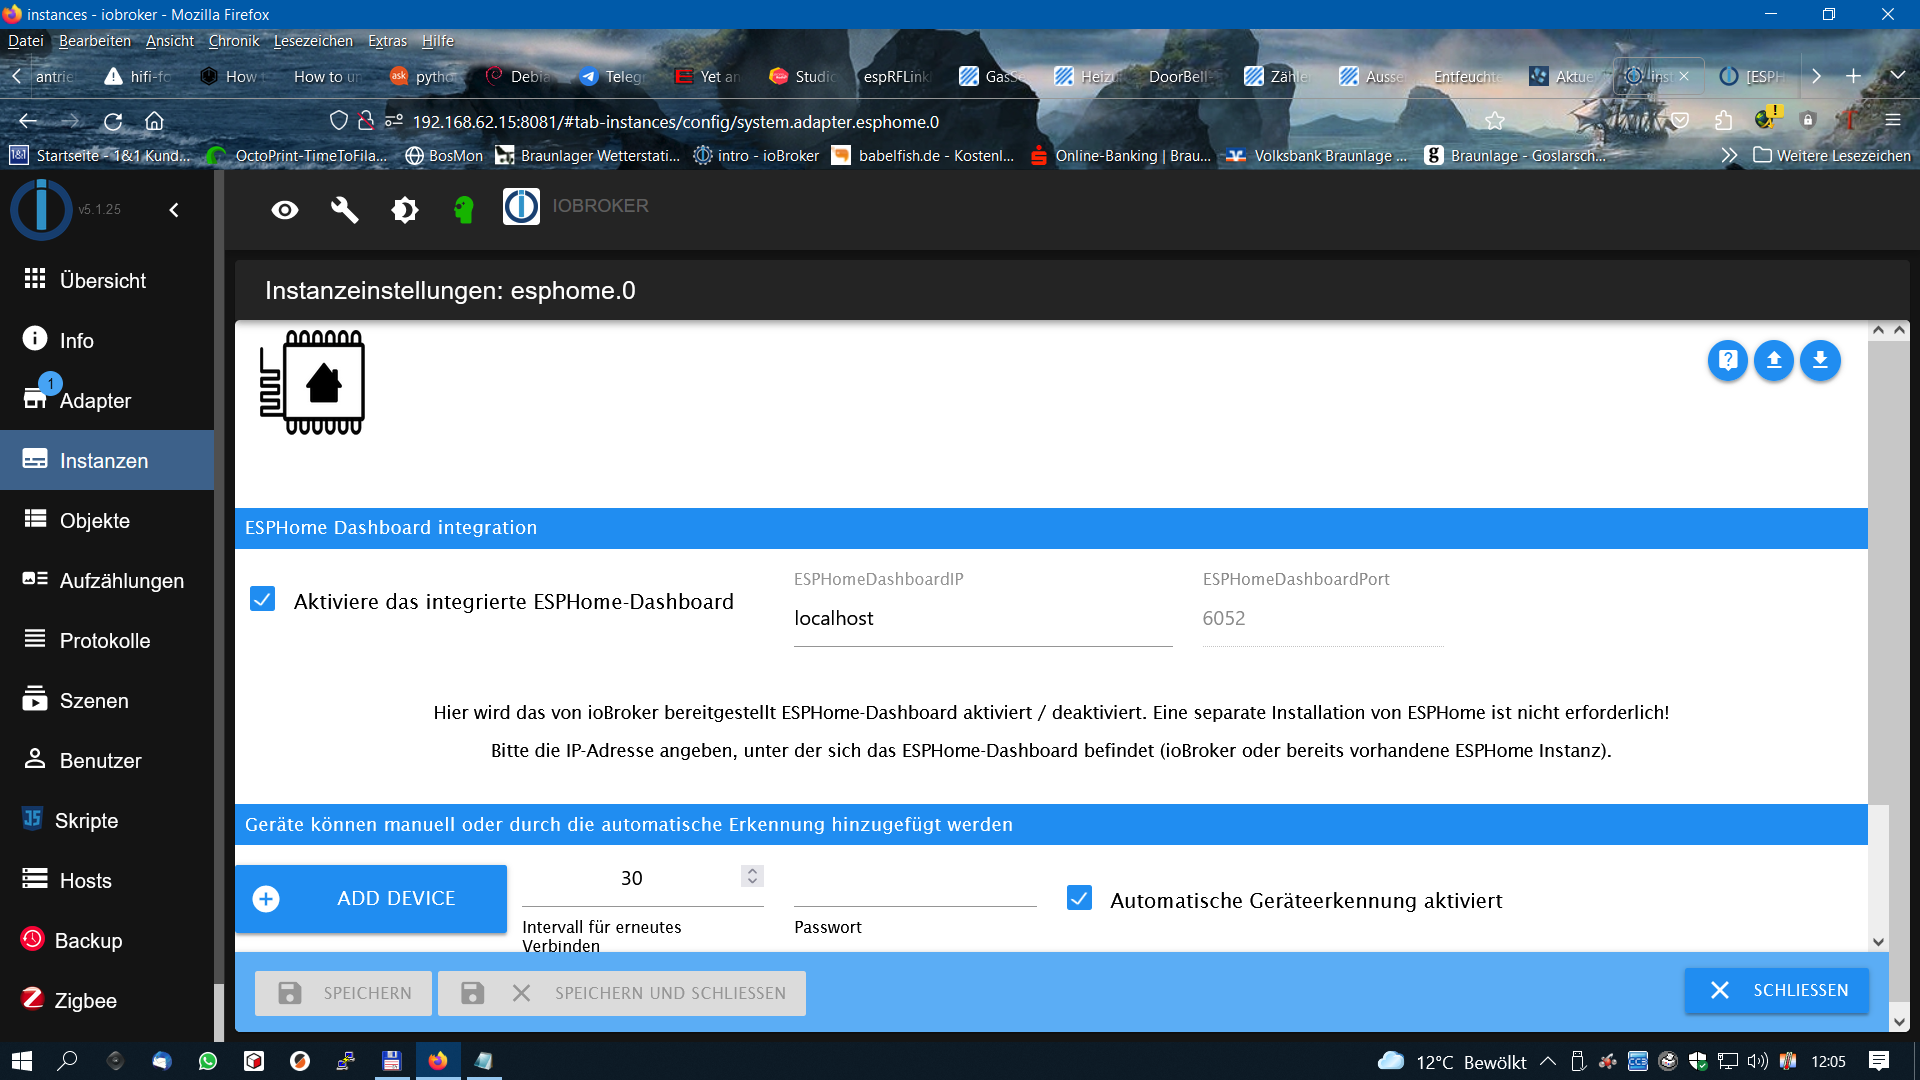Go to the browser home page icon
1920x1080 pixels.
tap(154, 121)
